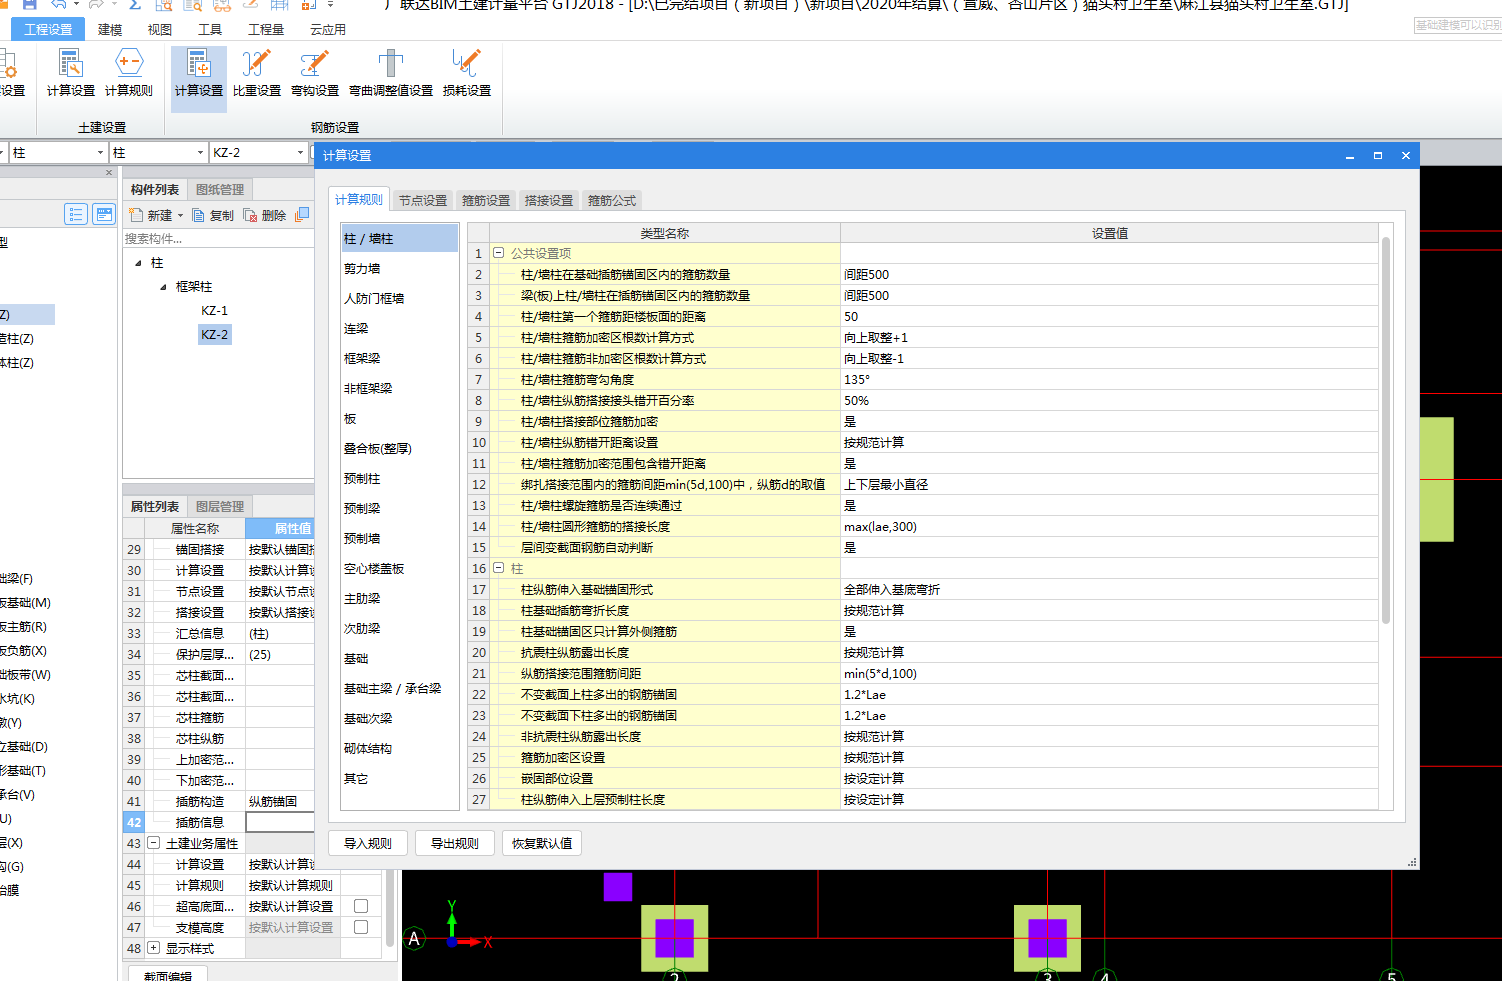Click the empty 插筋信息 value cell
The image size is (1502, 981).
(280, 822)
